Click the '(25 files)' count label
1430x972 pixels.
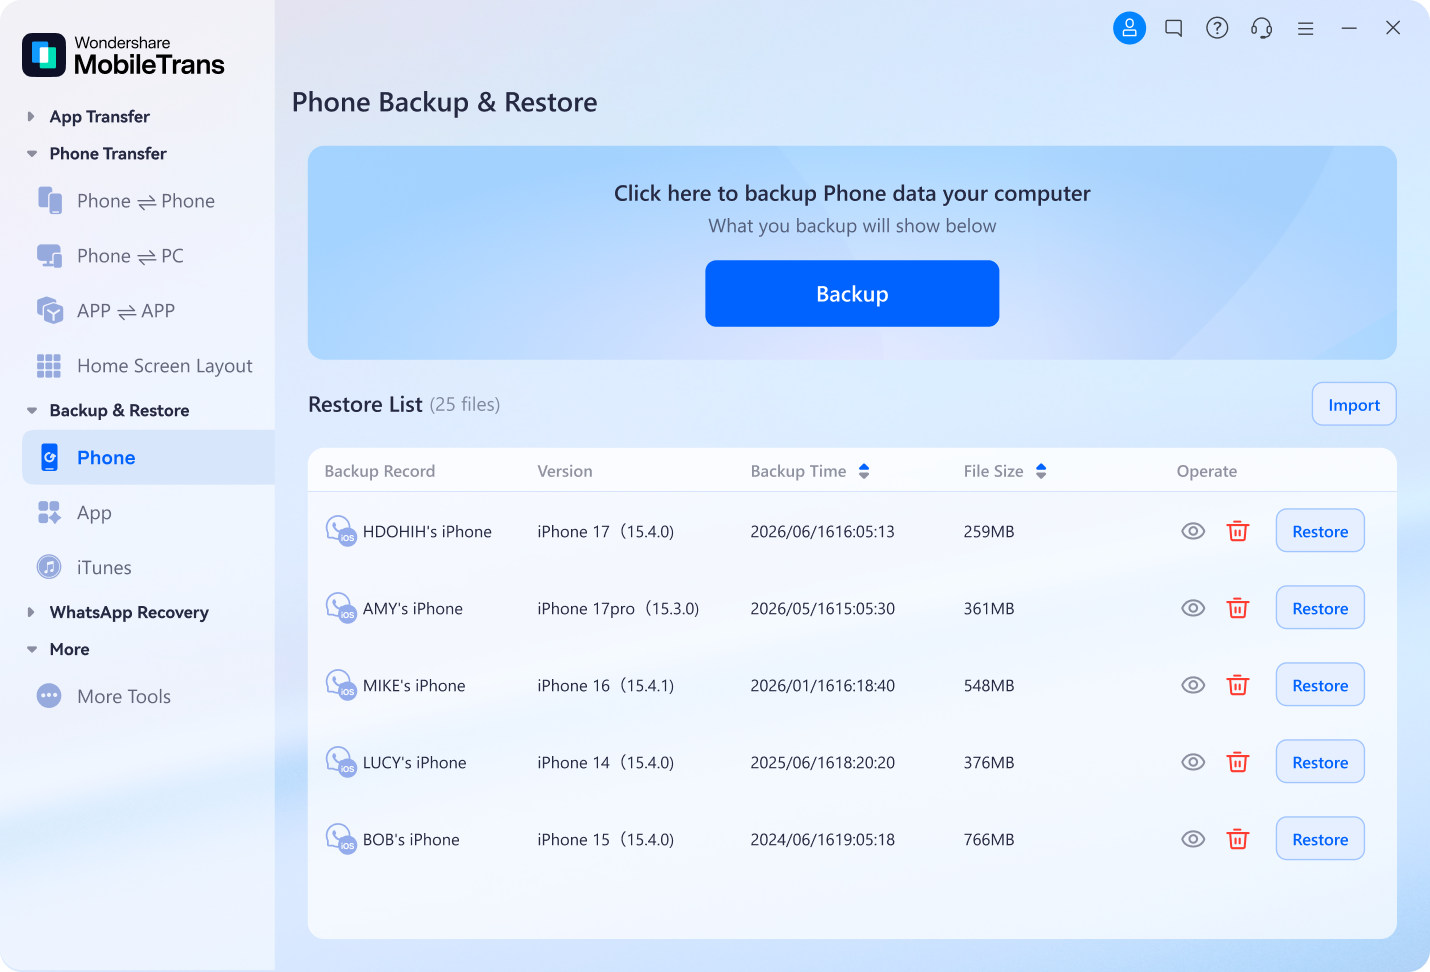click(465, 404)
